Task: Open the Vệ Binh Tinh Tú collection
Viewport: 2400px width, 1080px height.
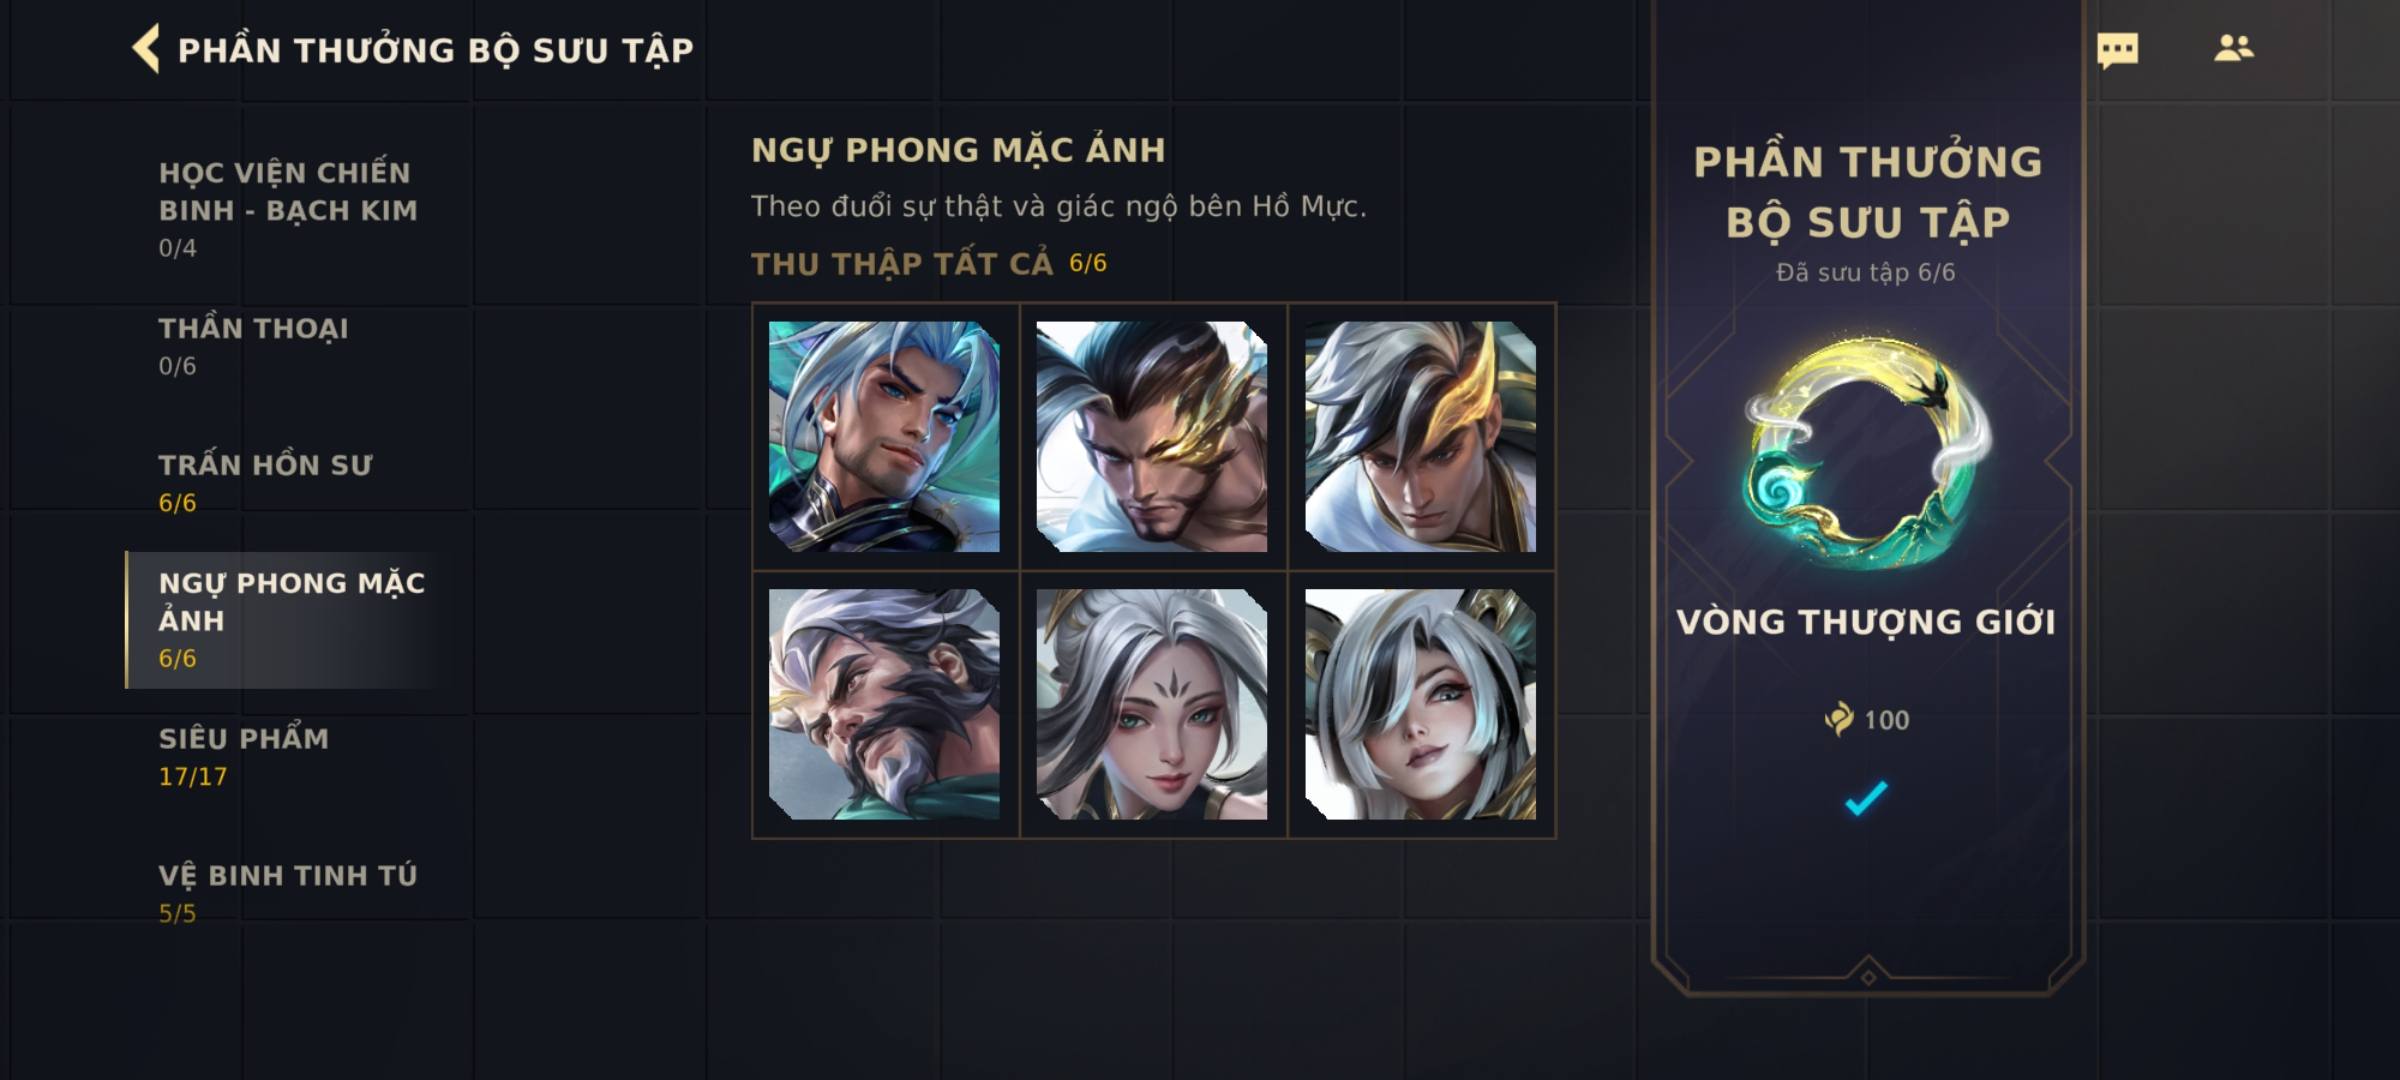Action: 288,893
